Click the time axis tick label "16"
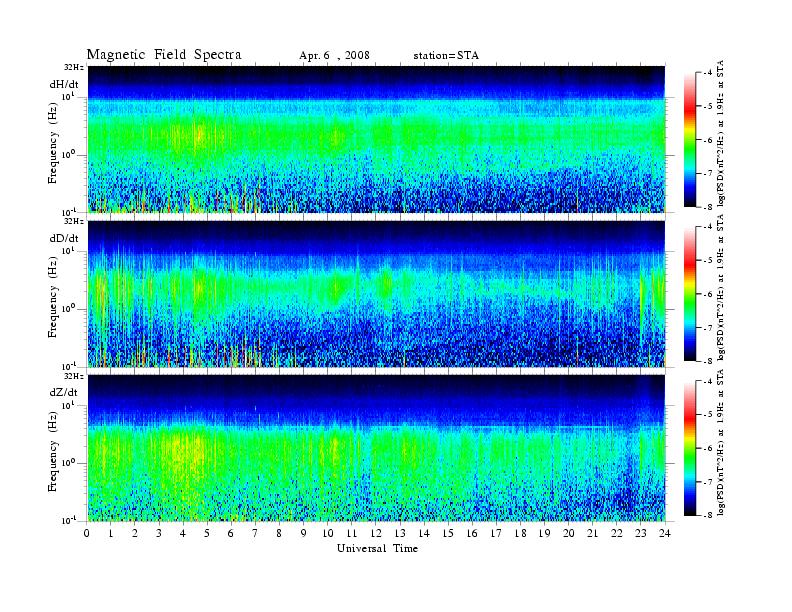 (x=472, y=533)
